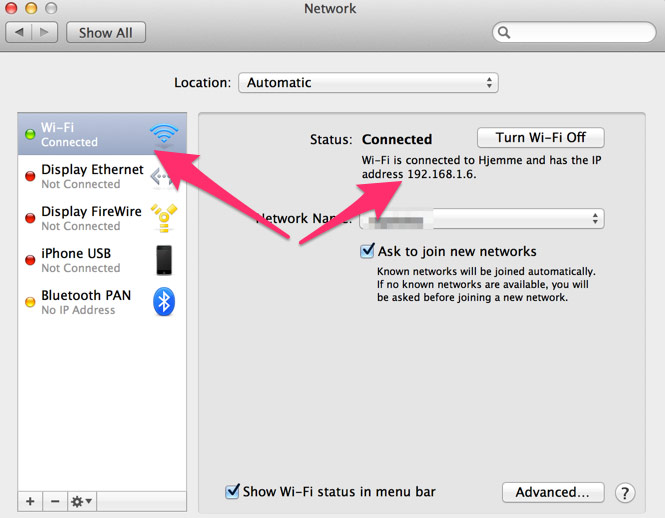Click Turn Wi-Fi Off button
The width and height of the screenshot is (665, 518).
tap(541, 137)
